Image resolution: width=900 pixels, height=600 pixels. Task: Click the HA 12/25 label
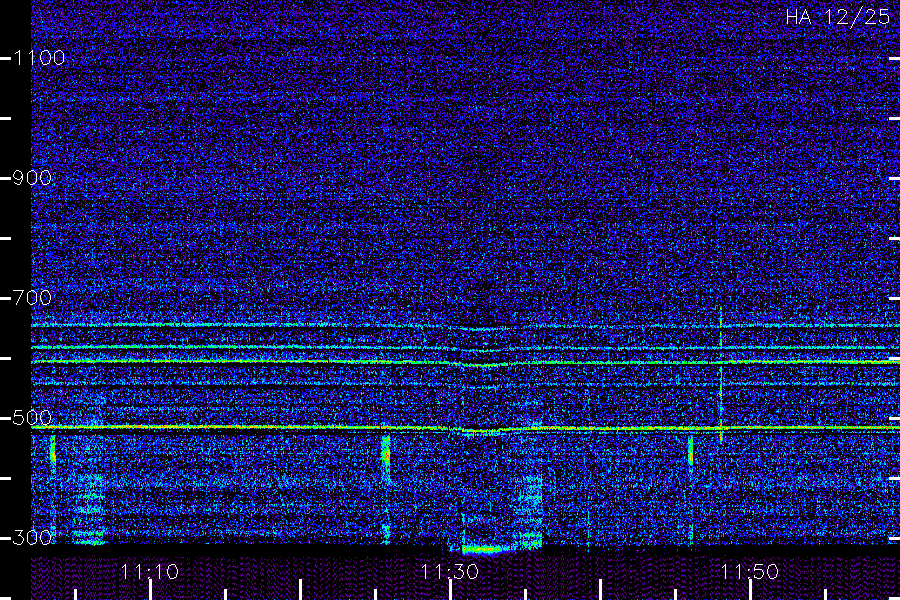837,17
